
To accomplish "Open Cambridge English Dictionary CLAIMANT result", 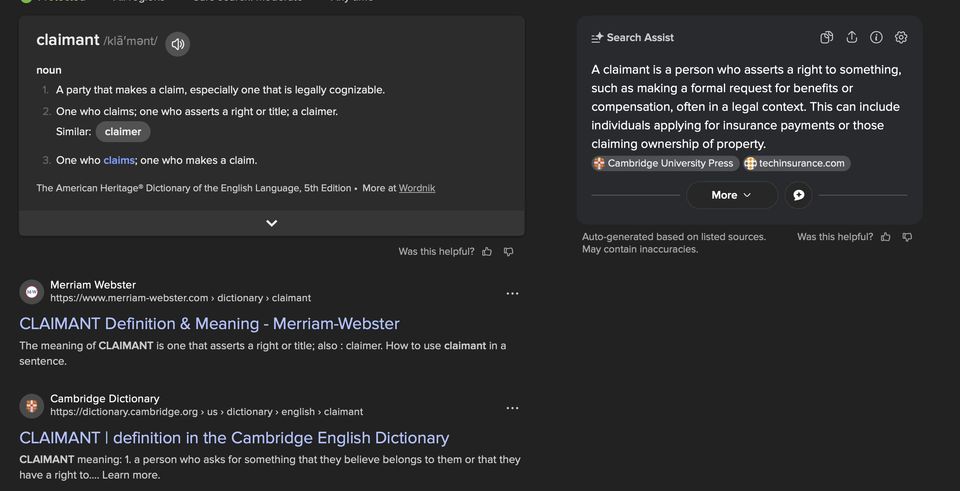I will point(234,438).
